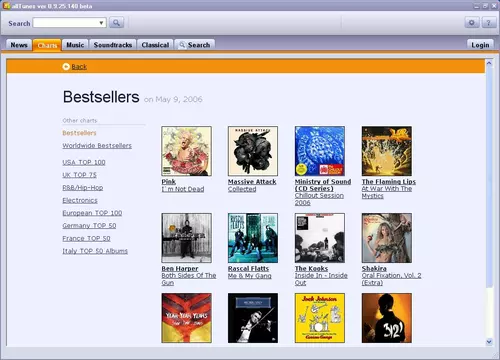Click the orange Back arrow icon
The height and width of the screenshot is (360, 500).
tap(66, 67)
